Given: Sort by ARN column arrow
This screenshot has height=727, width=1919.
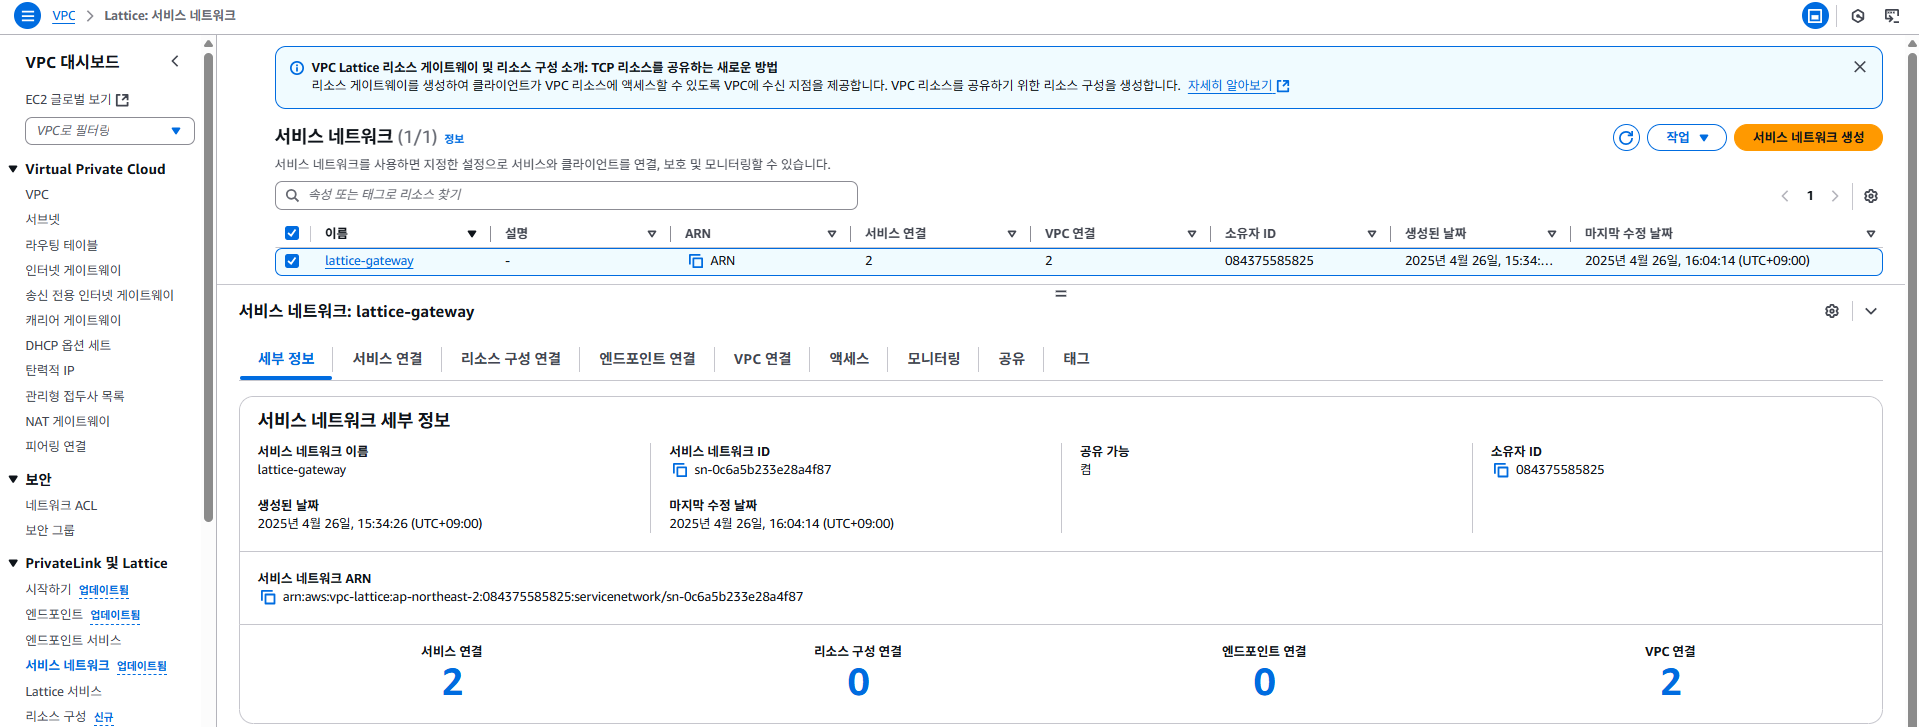Looking at the screenshot, I should pyautogui.click(x=832, y=234).
